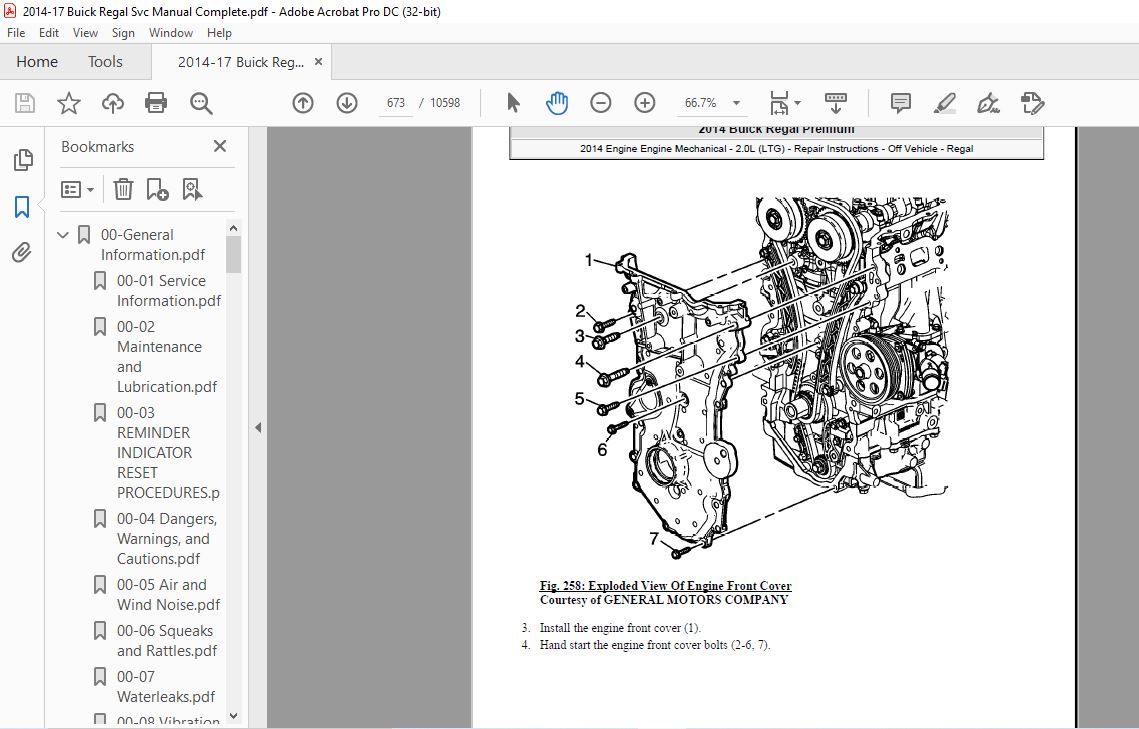Click the zoom percentage field 66.7%

[x=701, y=103]
